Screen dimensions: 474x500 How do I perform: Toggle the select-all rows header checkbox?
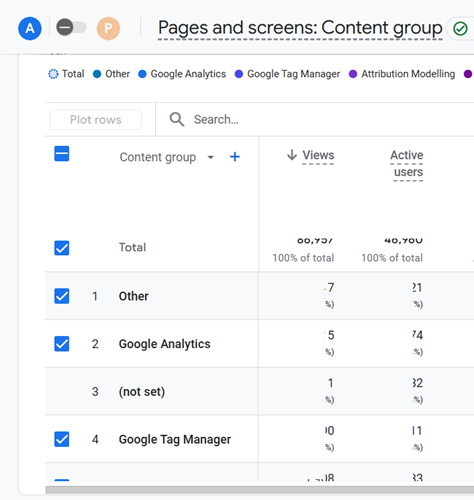tap(62, 154)
